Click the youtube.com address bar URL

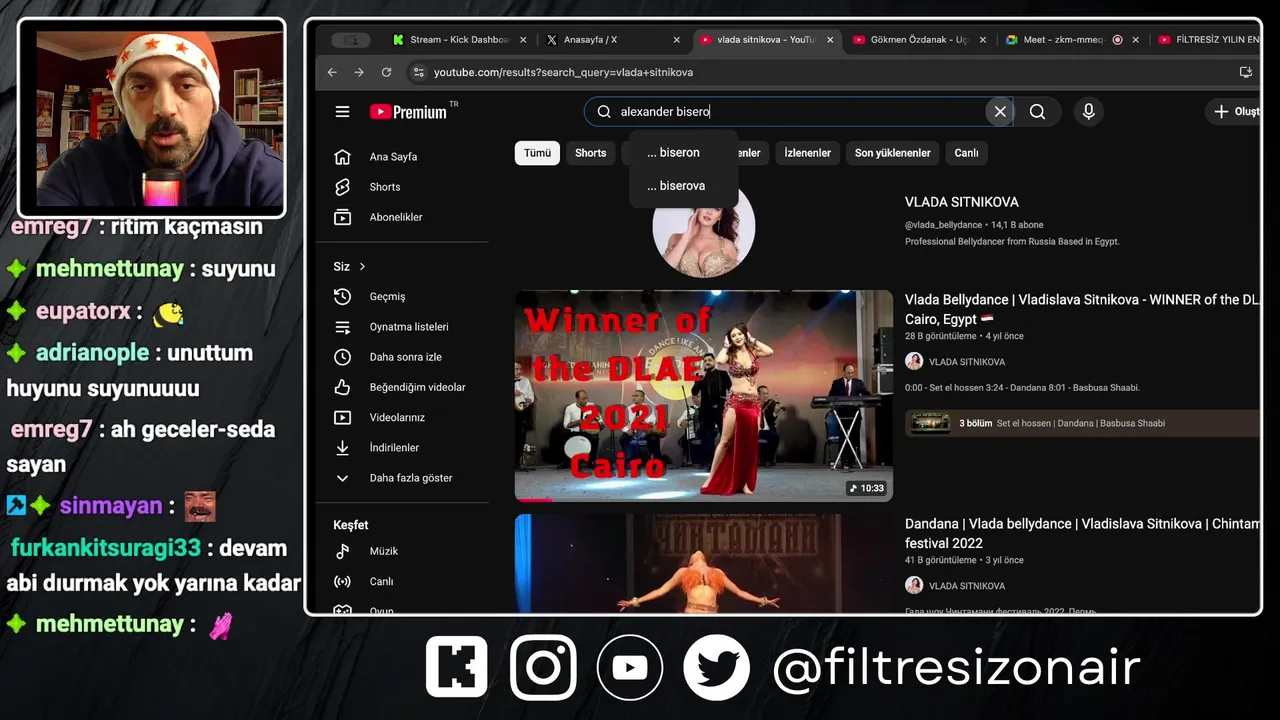[x=563, y=72]
